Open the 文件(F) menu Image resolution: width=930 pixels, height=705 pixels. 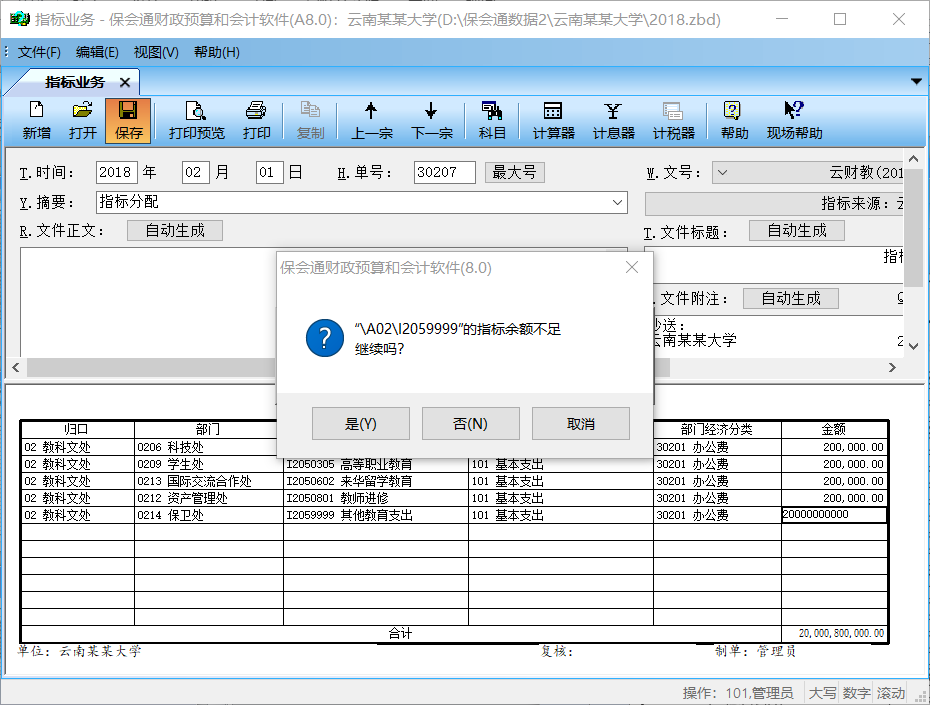[39, 52]
